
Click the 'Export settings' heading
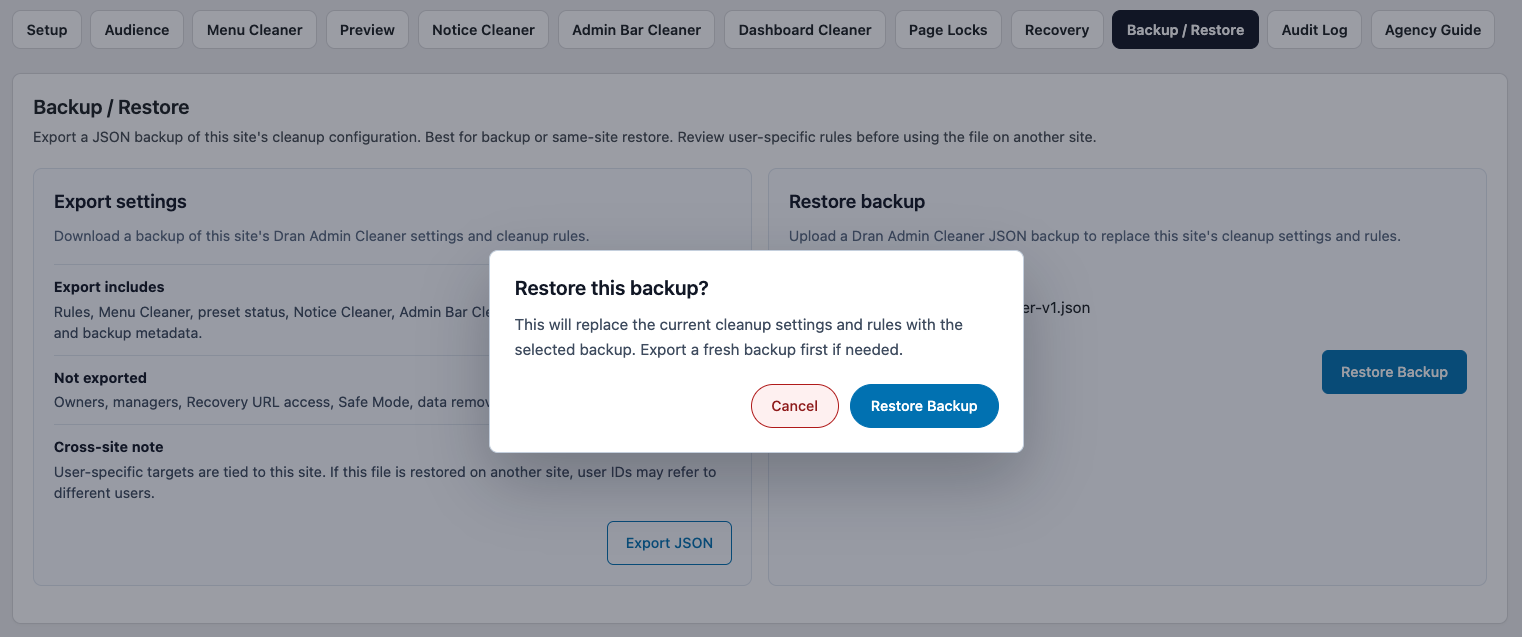(x=120, y=201)
